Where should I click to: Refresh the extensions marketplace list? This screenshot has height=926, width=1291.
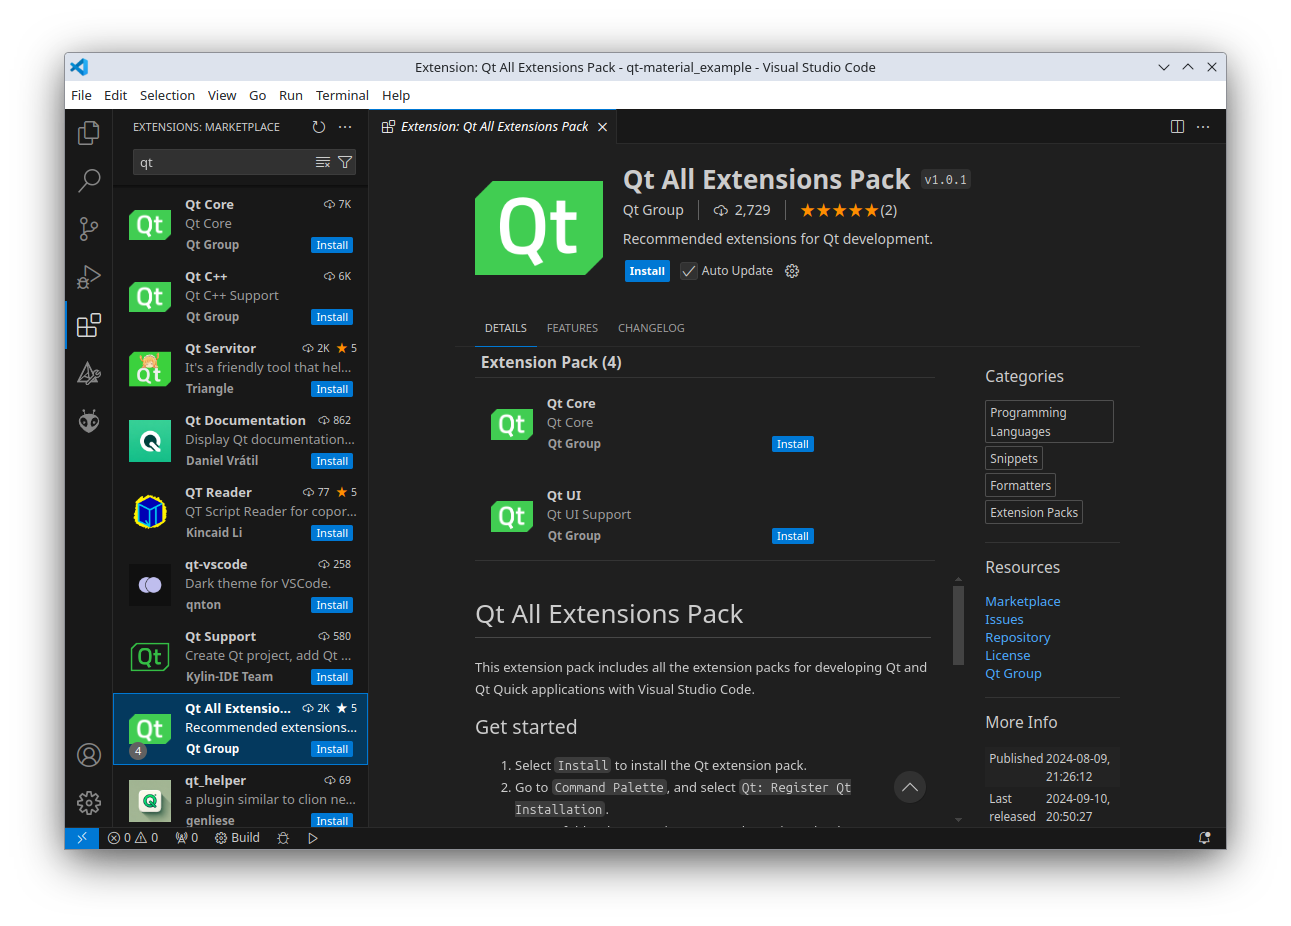(x=318, y=127)
